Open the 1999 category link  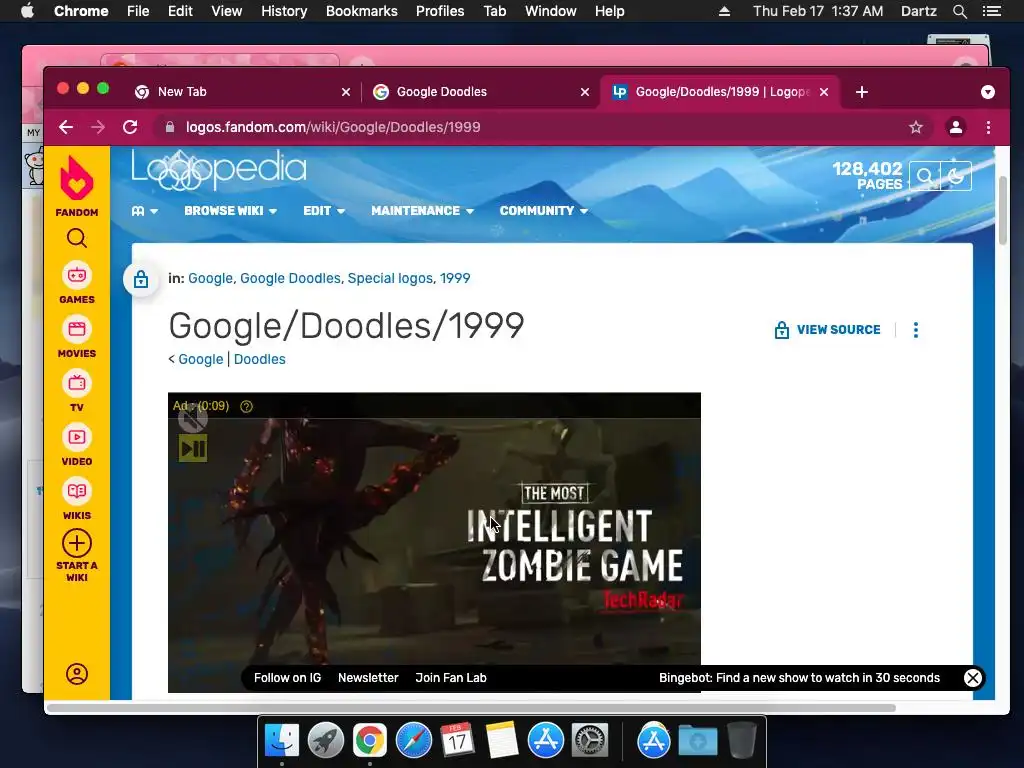click(455, 278)
